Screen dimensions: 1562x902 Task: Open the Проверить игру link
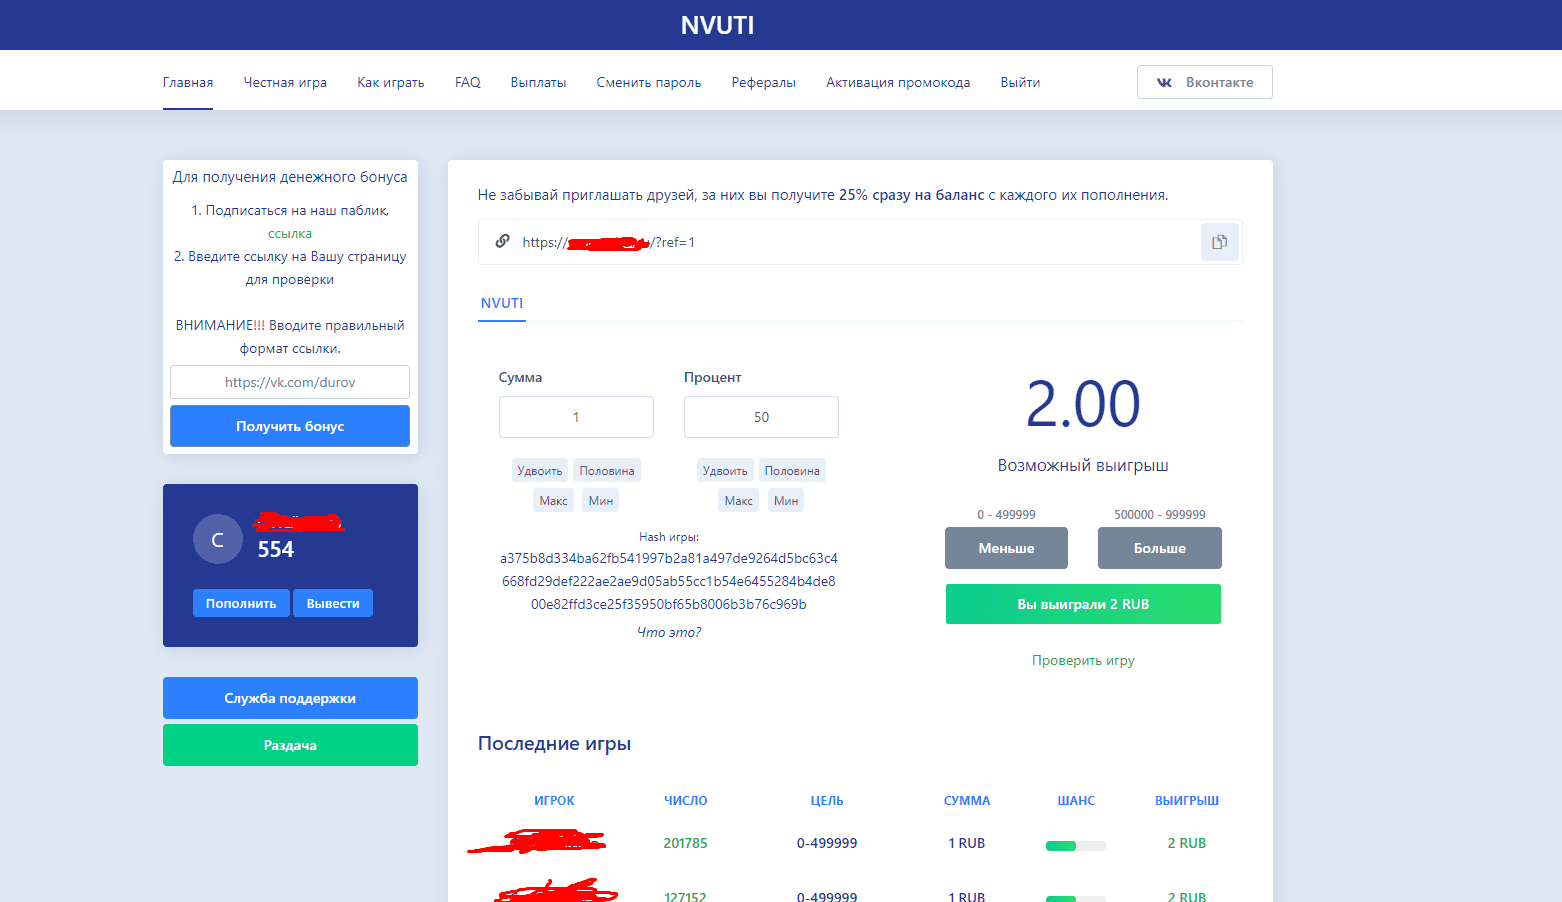tap(1083, 660)
